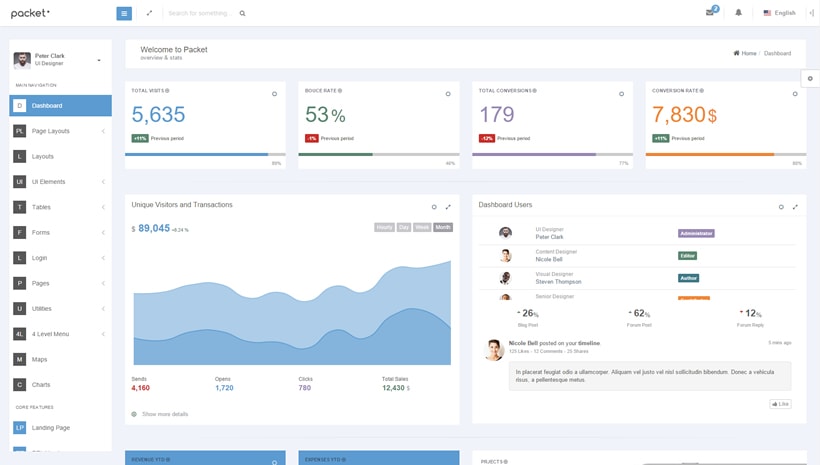Click the search magnifier icon
820x465 pixels.
(242, 14)
